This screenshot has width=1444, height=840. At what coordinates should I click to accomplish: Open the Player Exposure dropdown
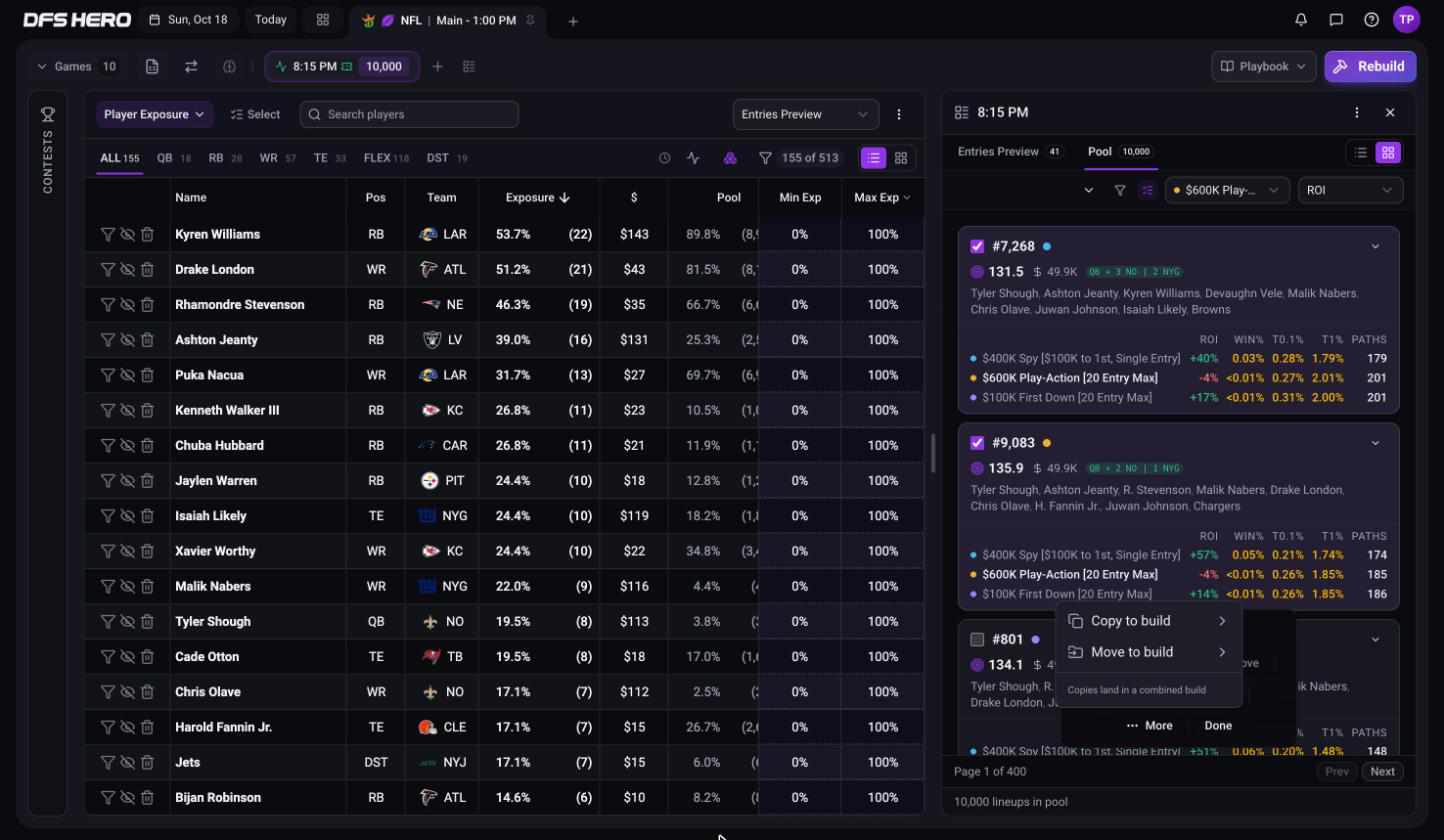coord(155,114)
